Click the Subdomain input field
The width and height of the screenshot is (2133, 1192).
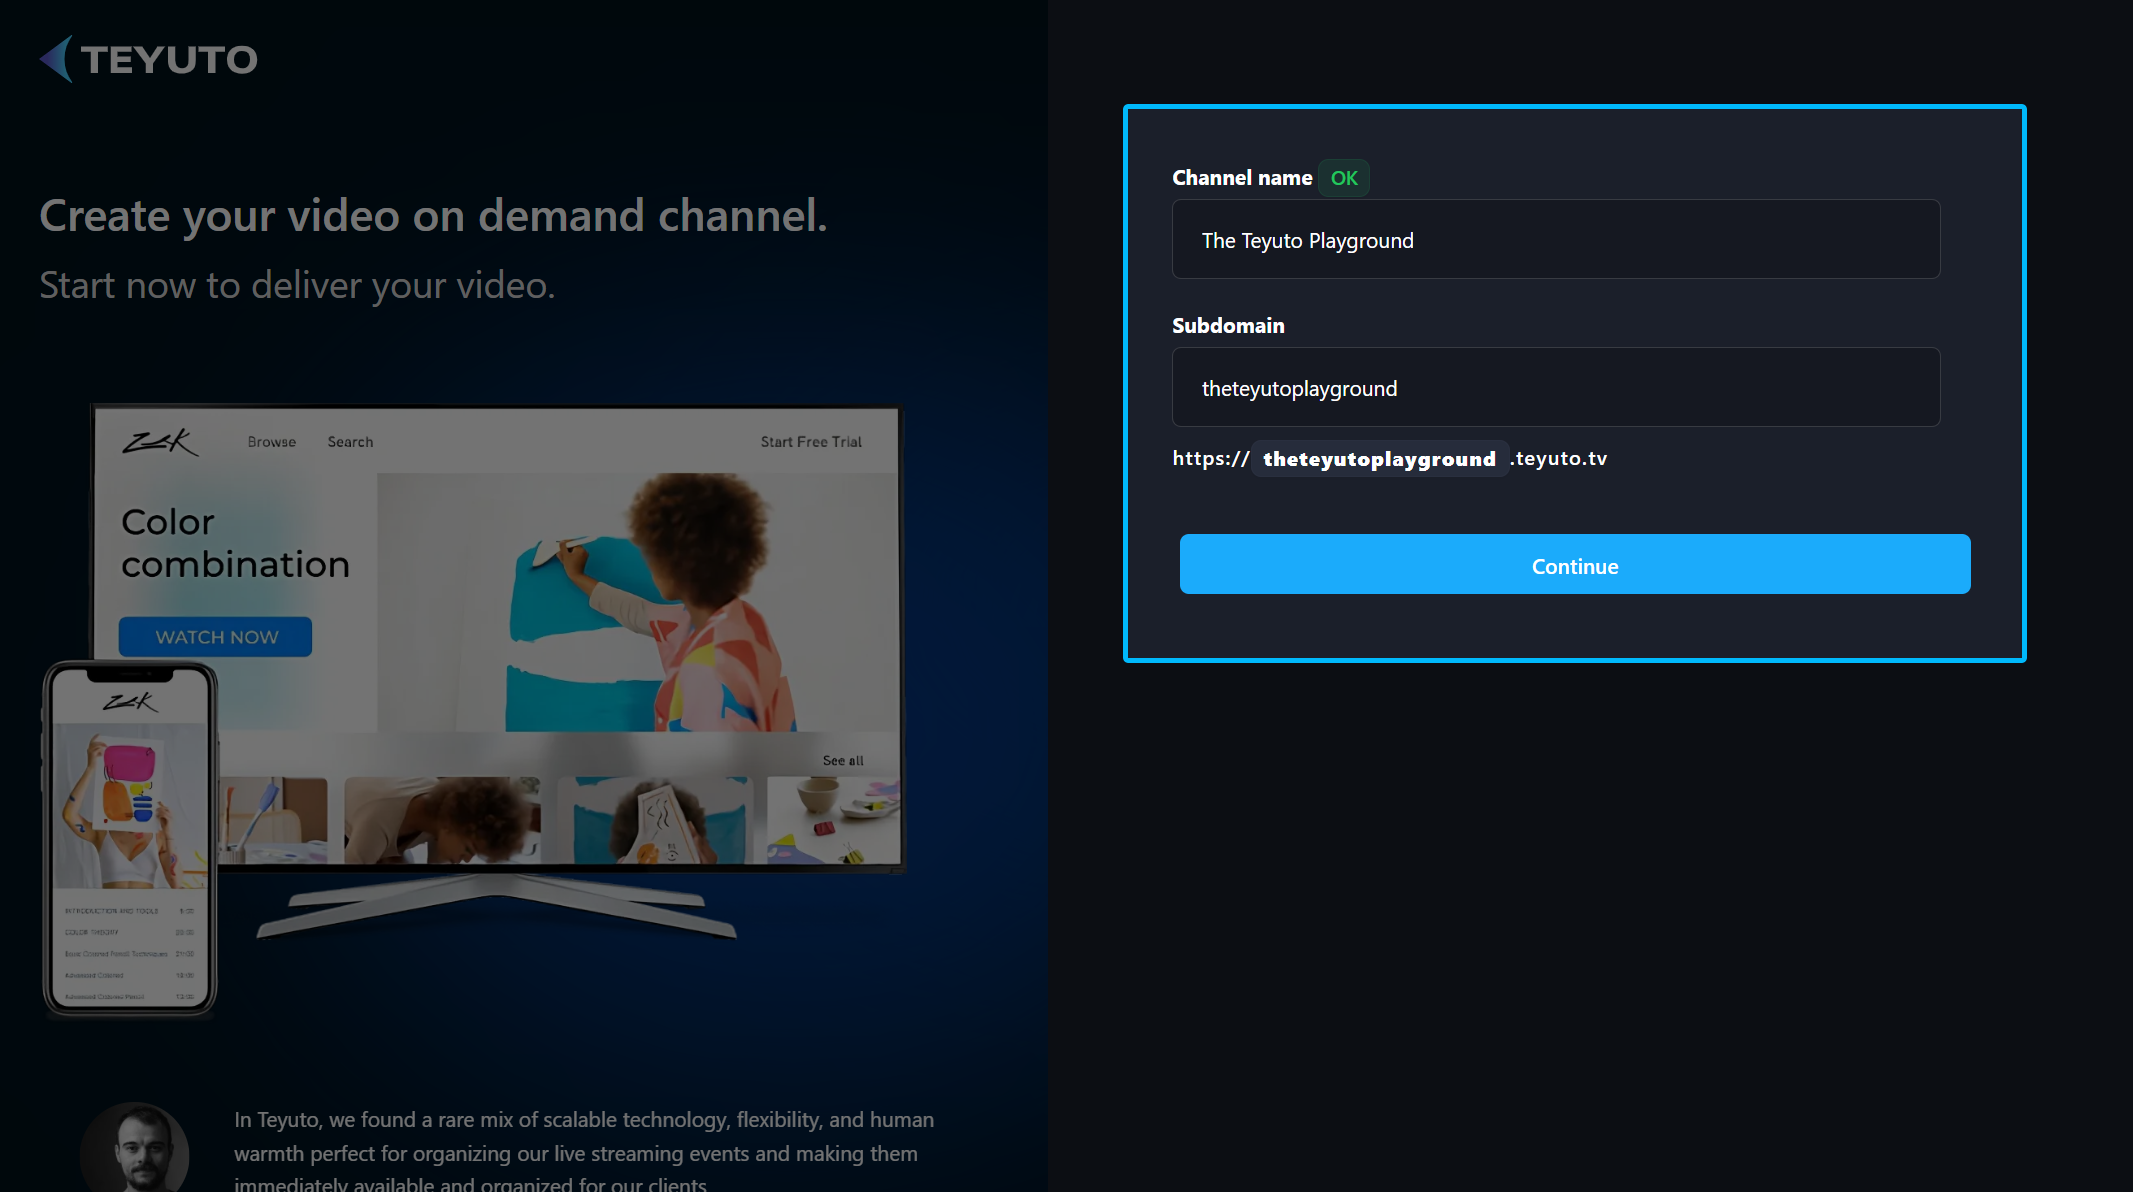(1555, 388)
